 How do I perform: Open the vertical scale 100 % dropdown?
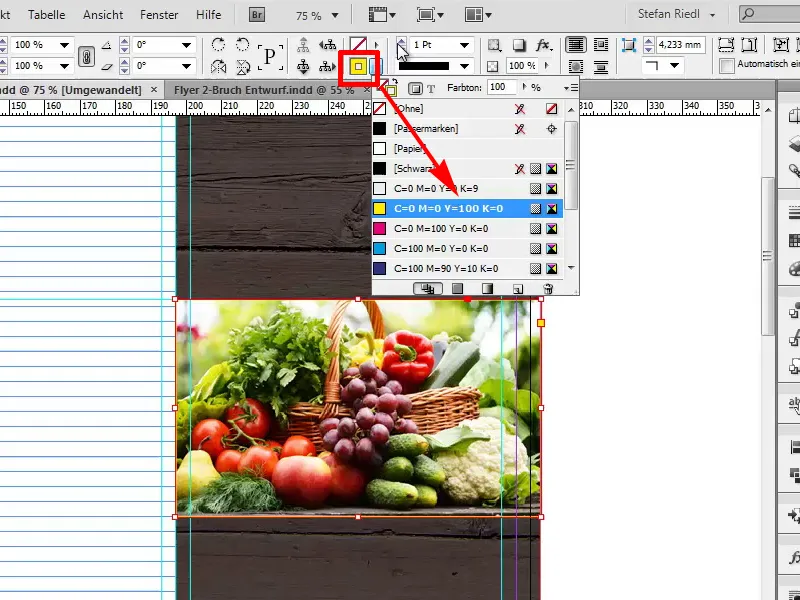pos(64,66)
